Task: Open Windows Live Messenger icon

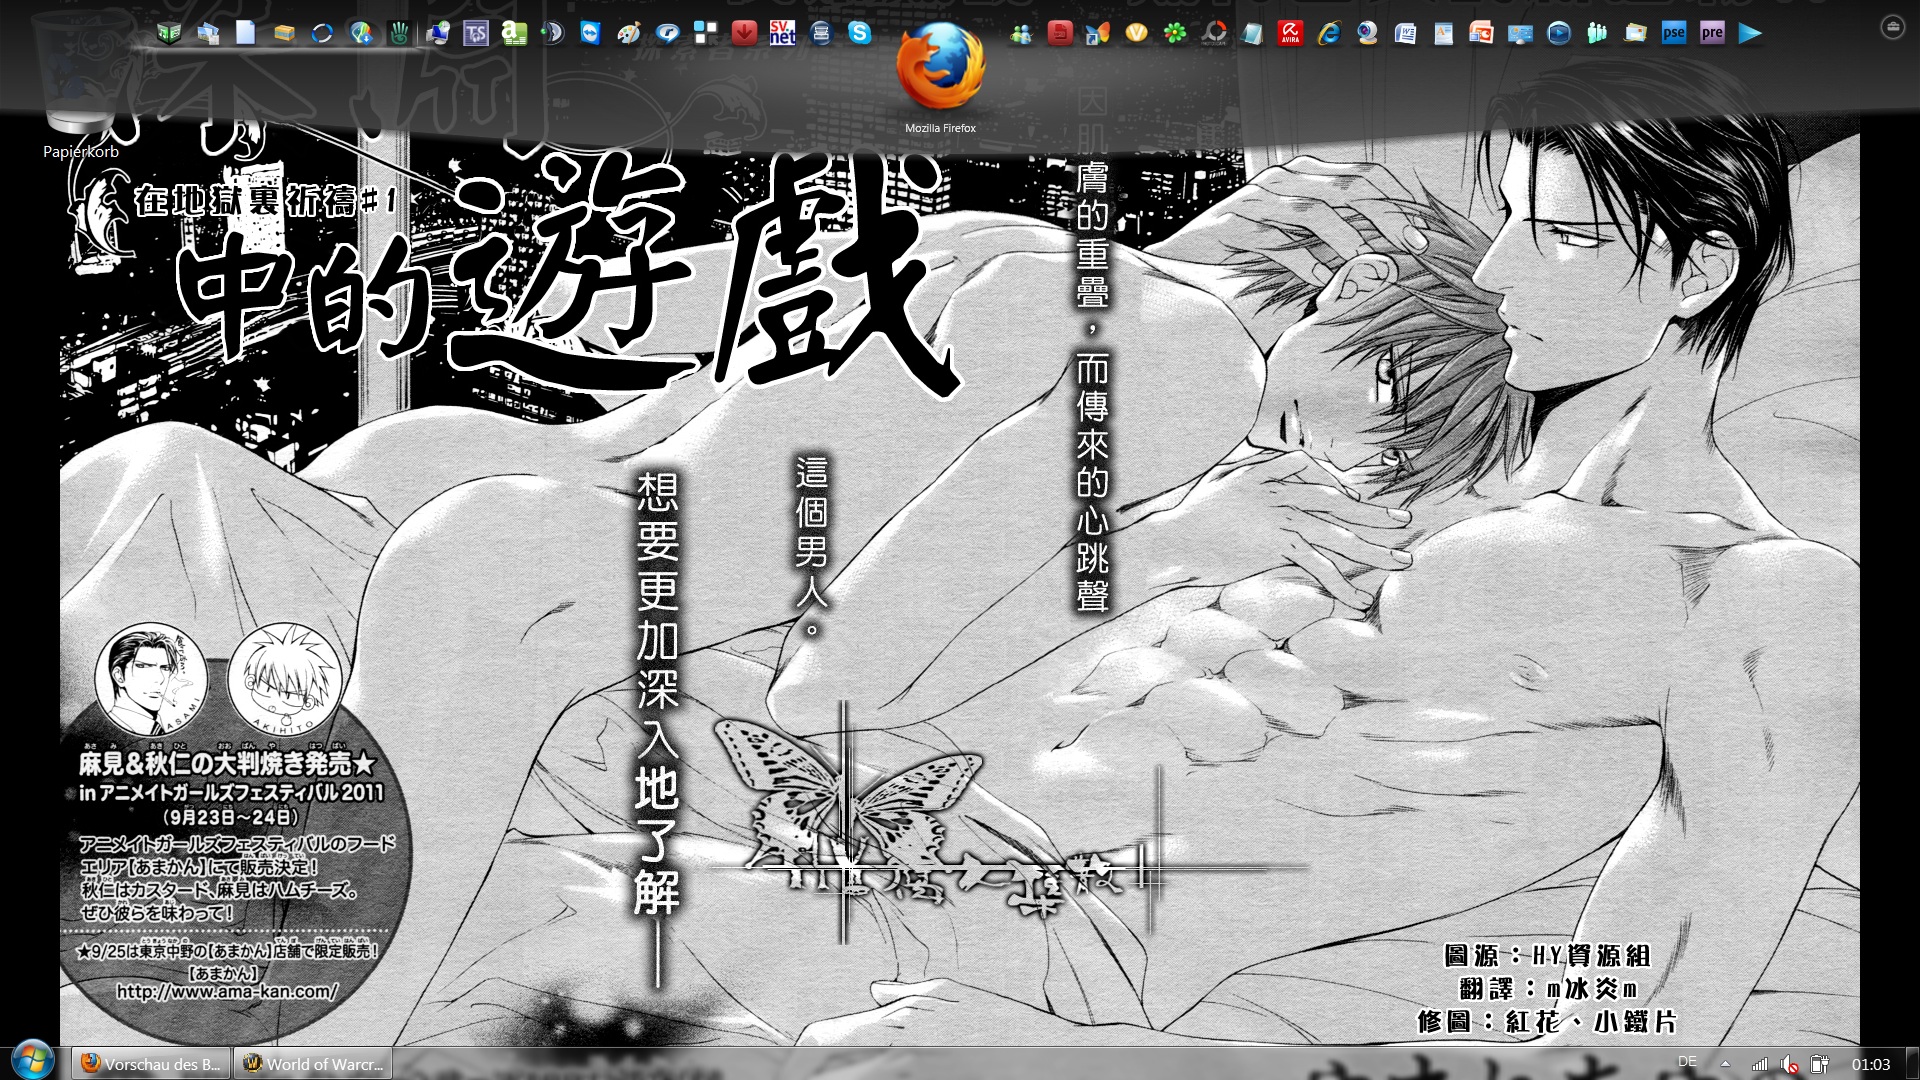Action: (1021, 33)
